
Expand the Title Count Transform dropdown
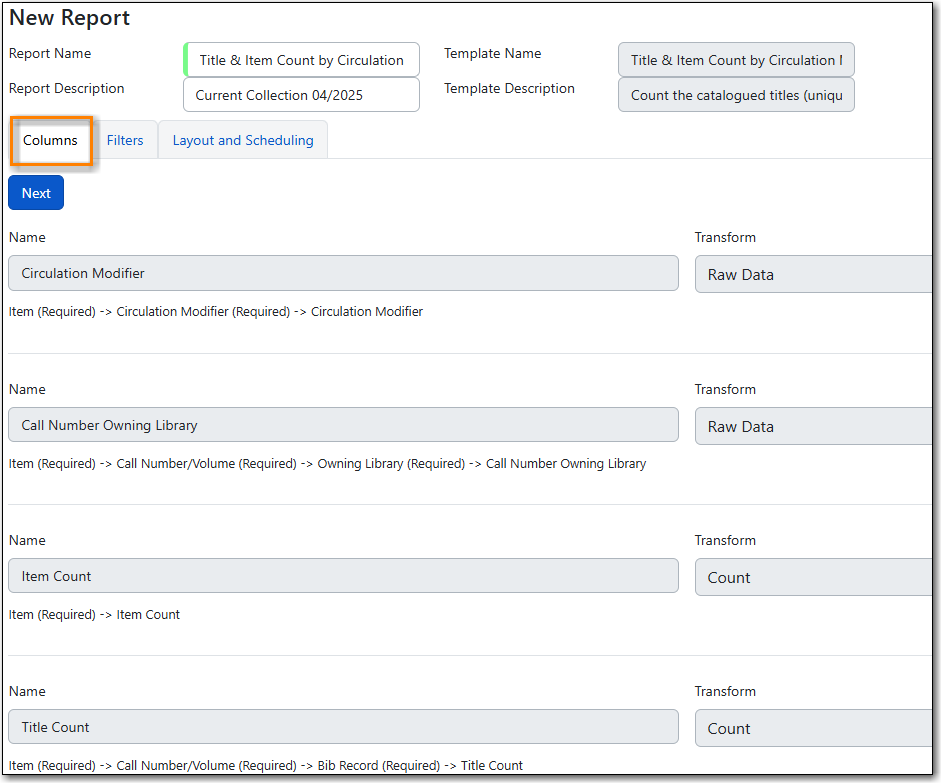click(813, 728)
